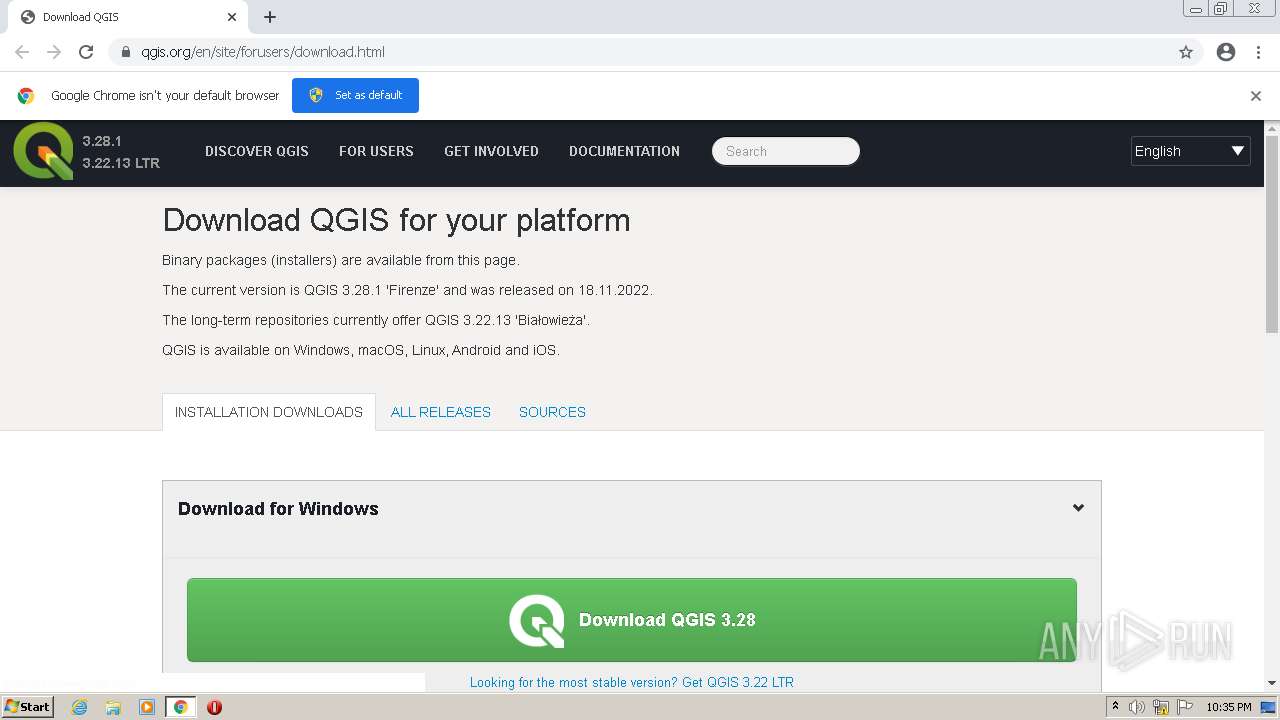Screen dimensions: 1280x720
Task: Click the show desktop button
Action: pyautogui.click(x=1268, y=707)
